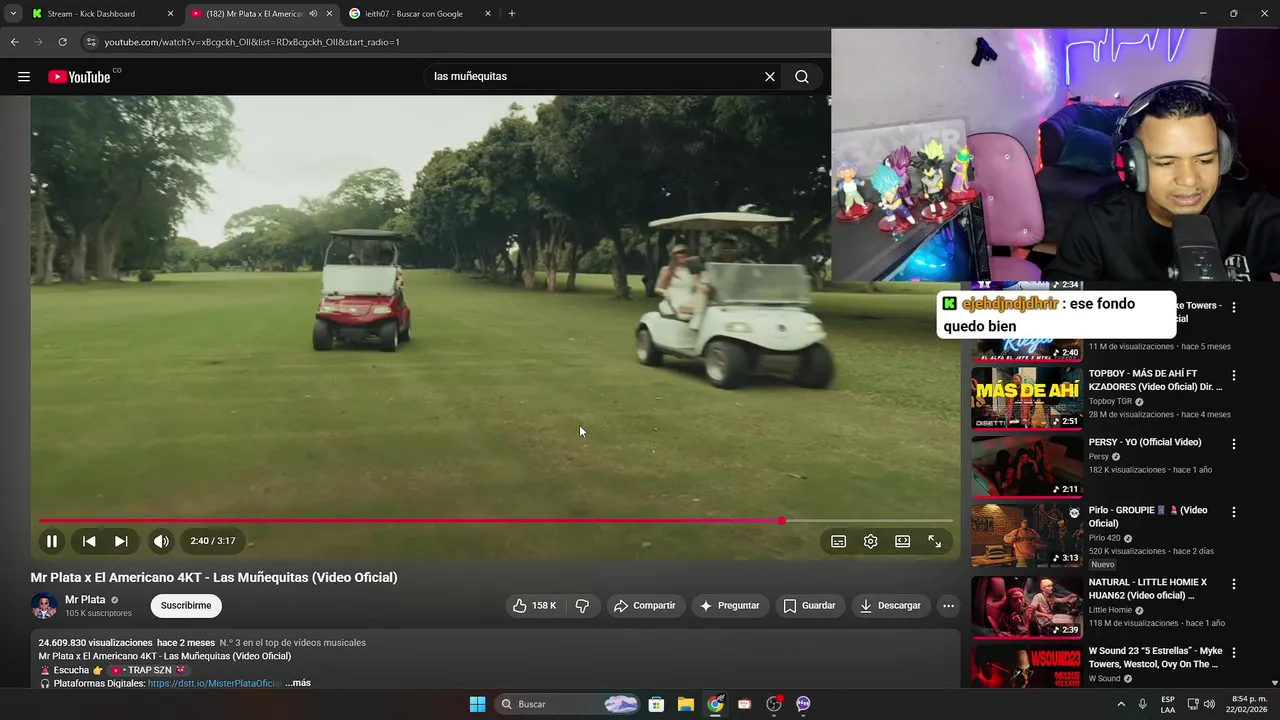The height and width of the screenshot is (720, 1280).
Task: Open W Sound 23 5 Estrellas thumbnail
Action: pos(1027,666)
